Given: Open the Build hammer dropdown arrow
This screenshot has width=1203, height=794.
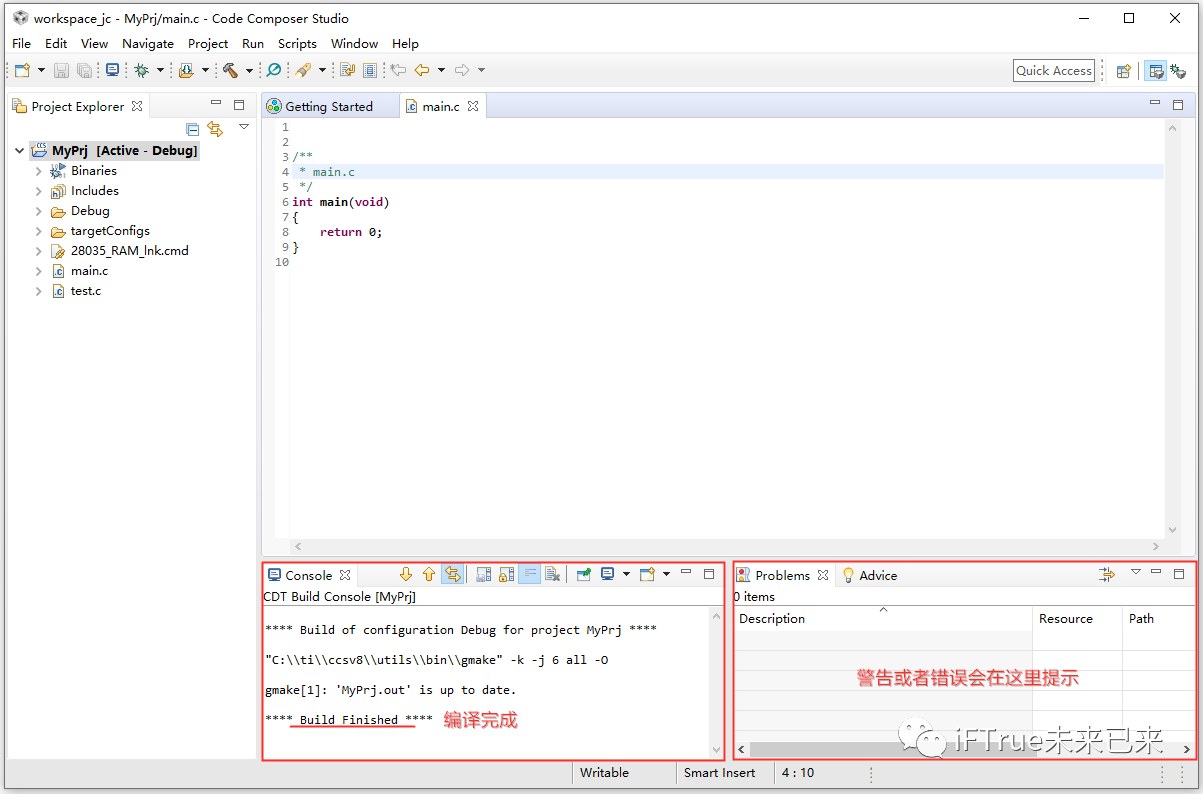Looking at the screenshot, I should point(249,70).
